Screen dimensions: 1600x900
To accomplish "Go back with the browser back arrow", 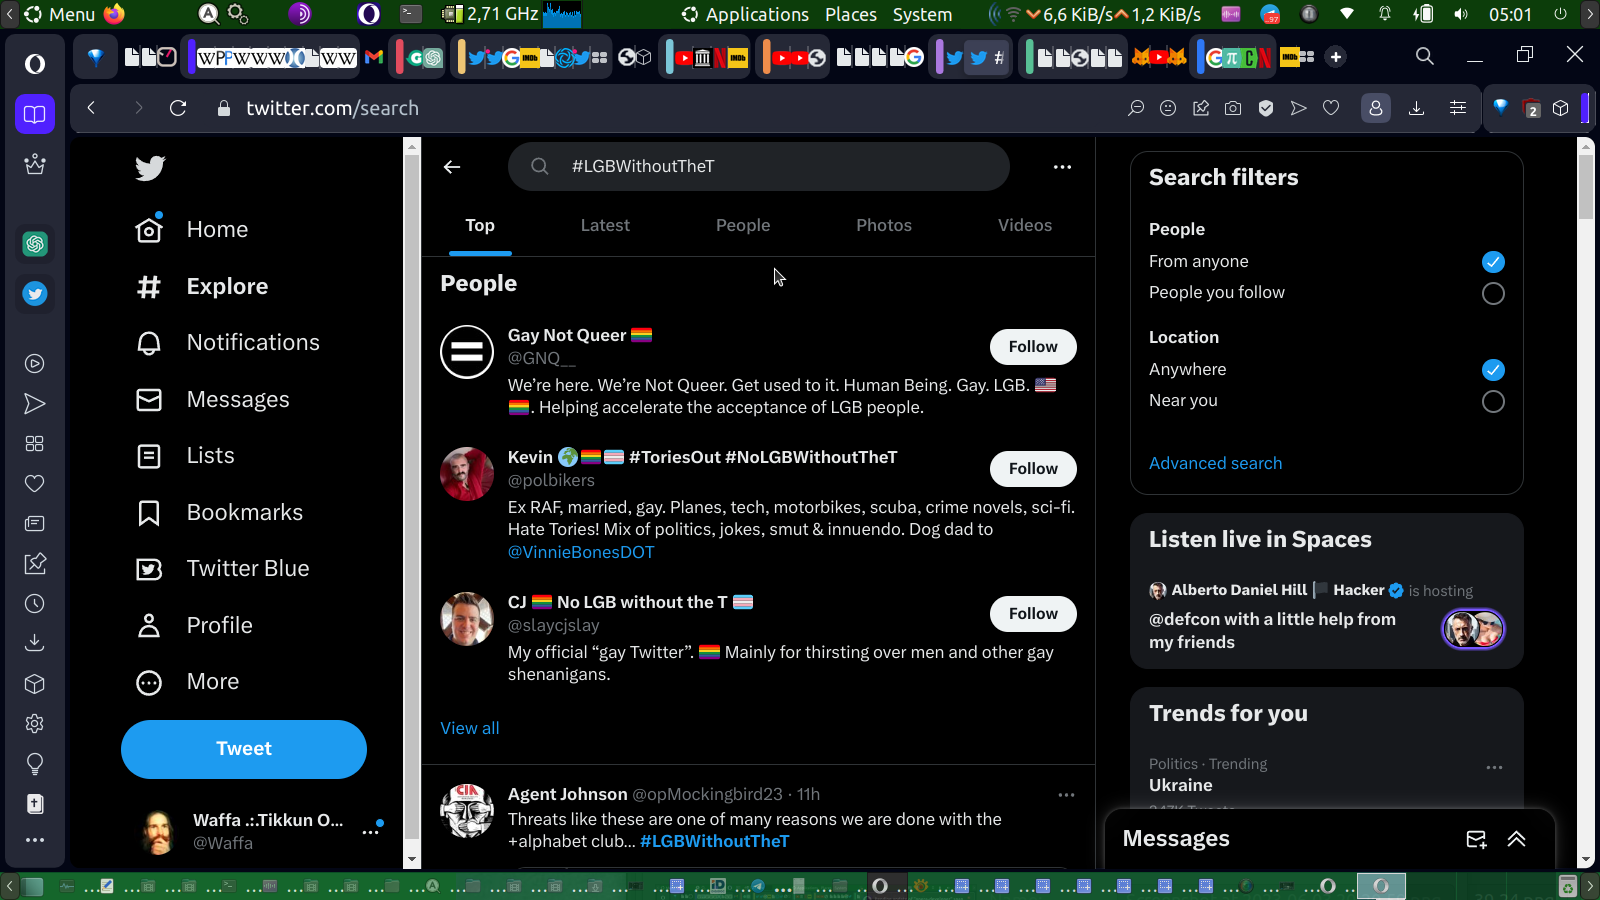I will (x=91, y=108).
